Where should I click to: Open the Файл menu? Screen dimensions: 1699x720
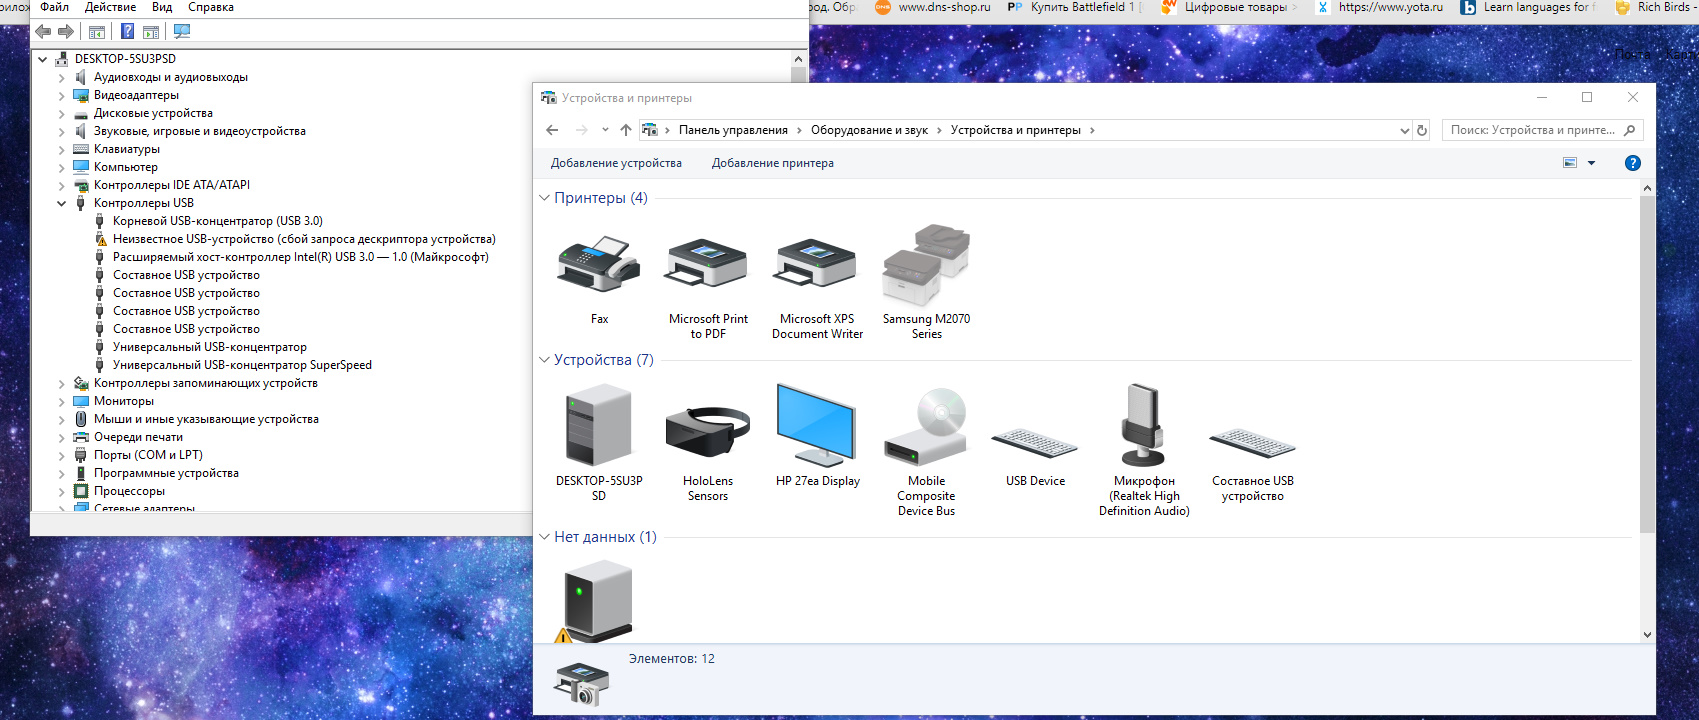pyautogui.click(x=54, y=7)
